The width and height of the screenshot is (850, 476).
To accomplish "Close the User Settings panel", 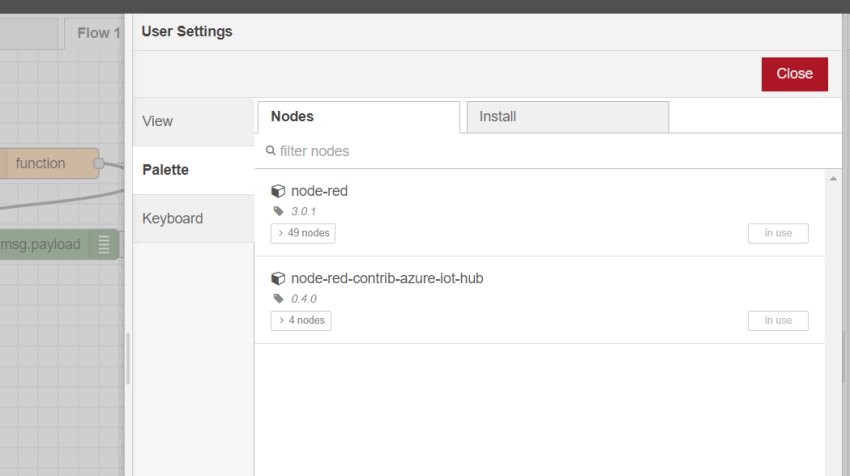I will [794, 74].
